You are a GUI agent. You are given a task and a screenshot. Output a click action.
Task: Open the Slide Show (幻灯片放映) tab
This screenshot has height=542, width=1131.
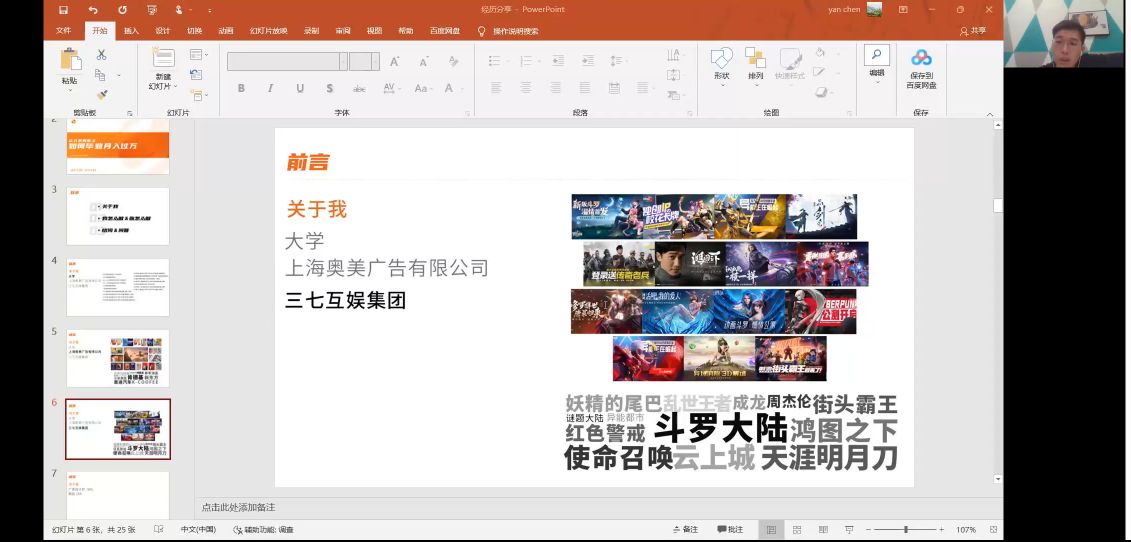click(268, 31)
